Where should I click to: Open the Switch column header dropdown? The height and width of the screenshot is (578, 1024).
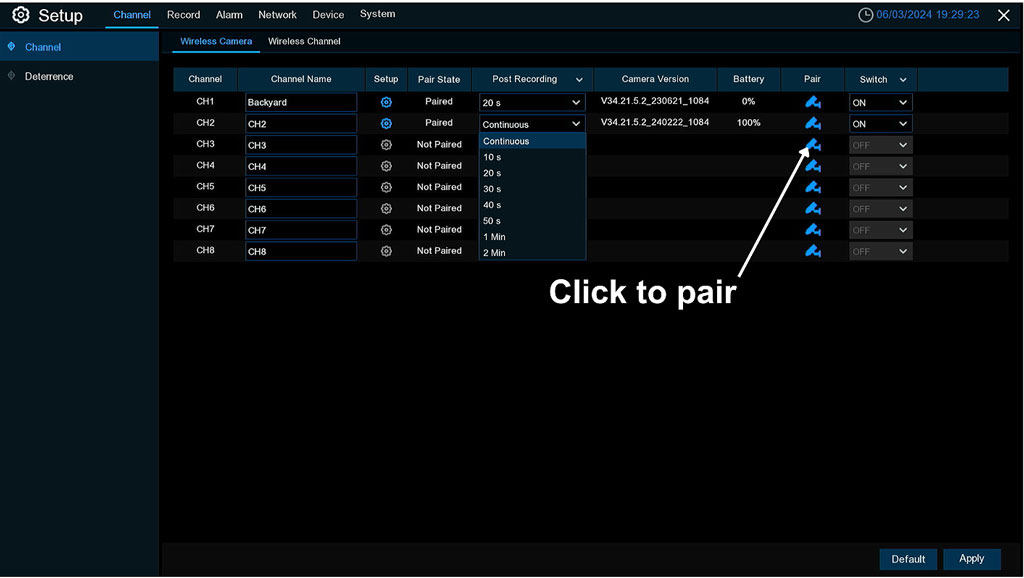coord(902,80)
